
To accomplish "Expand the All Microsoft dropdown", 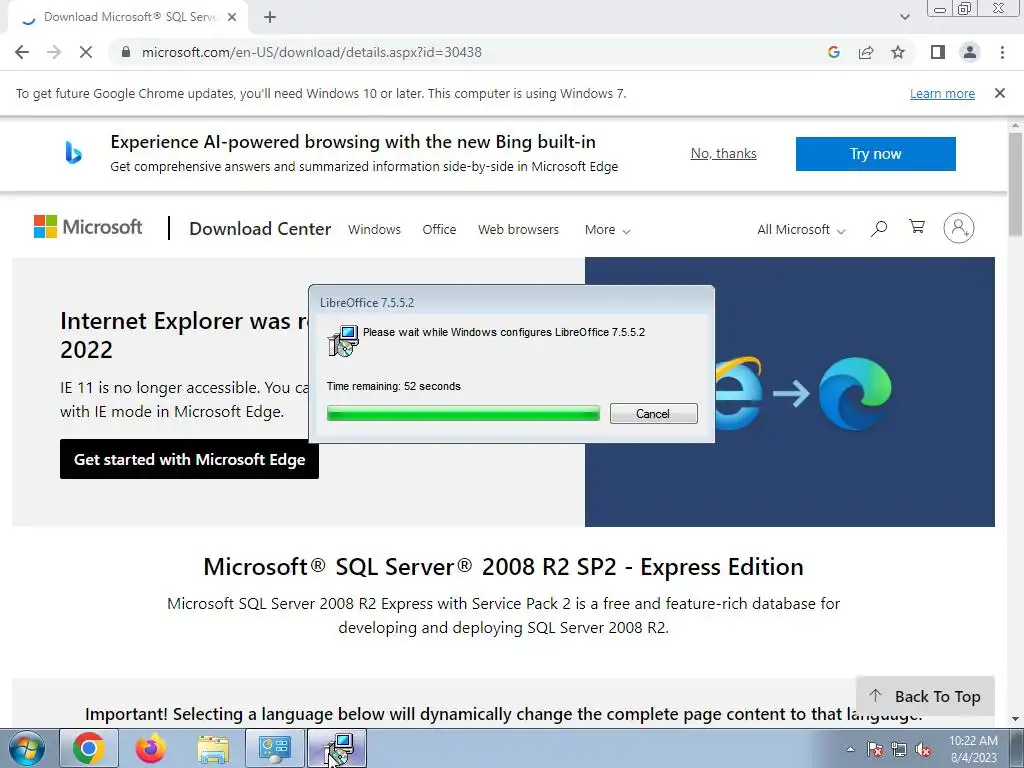I will [801, 230].
